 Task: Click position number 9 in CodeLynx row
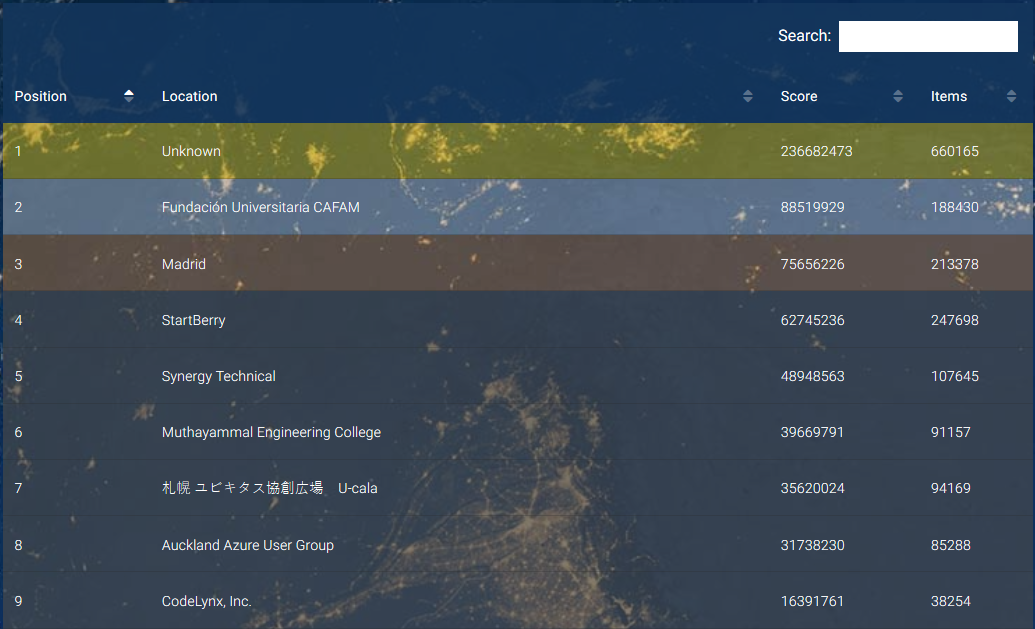point(18,601)
